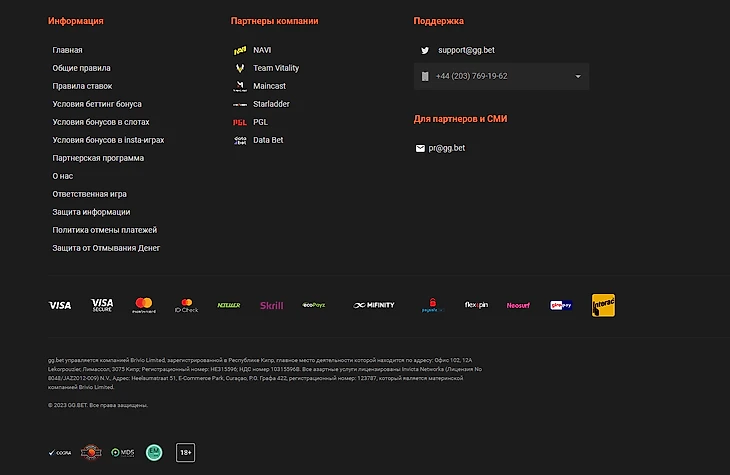Expand phone list using dropdown arrow
Viewport: 730px width, 475px height.
click(x=578, y=76)
